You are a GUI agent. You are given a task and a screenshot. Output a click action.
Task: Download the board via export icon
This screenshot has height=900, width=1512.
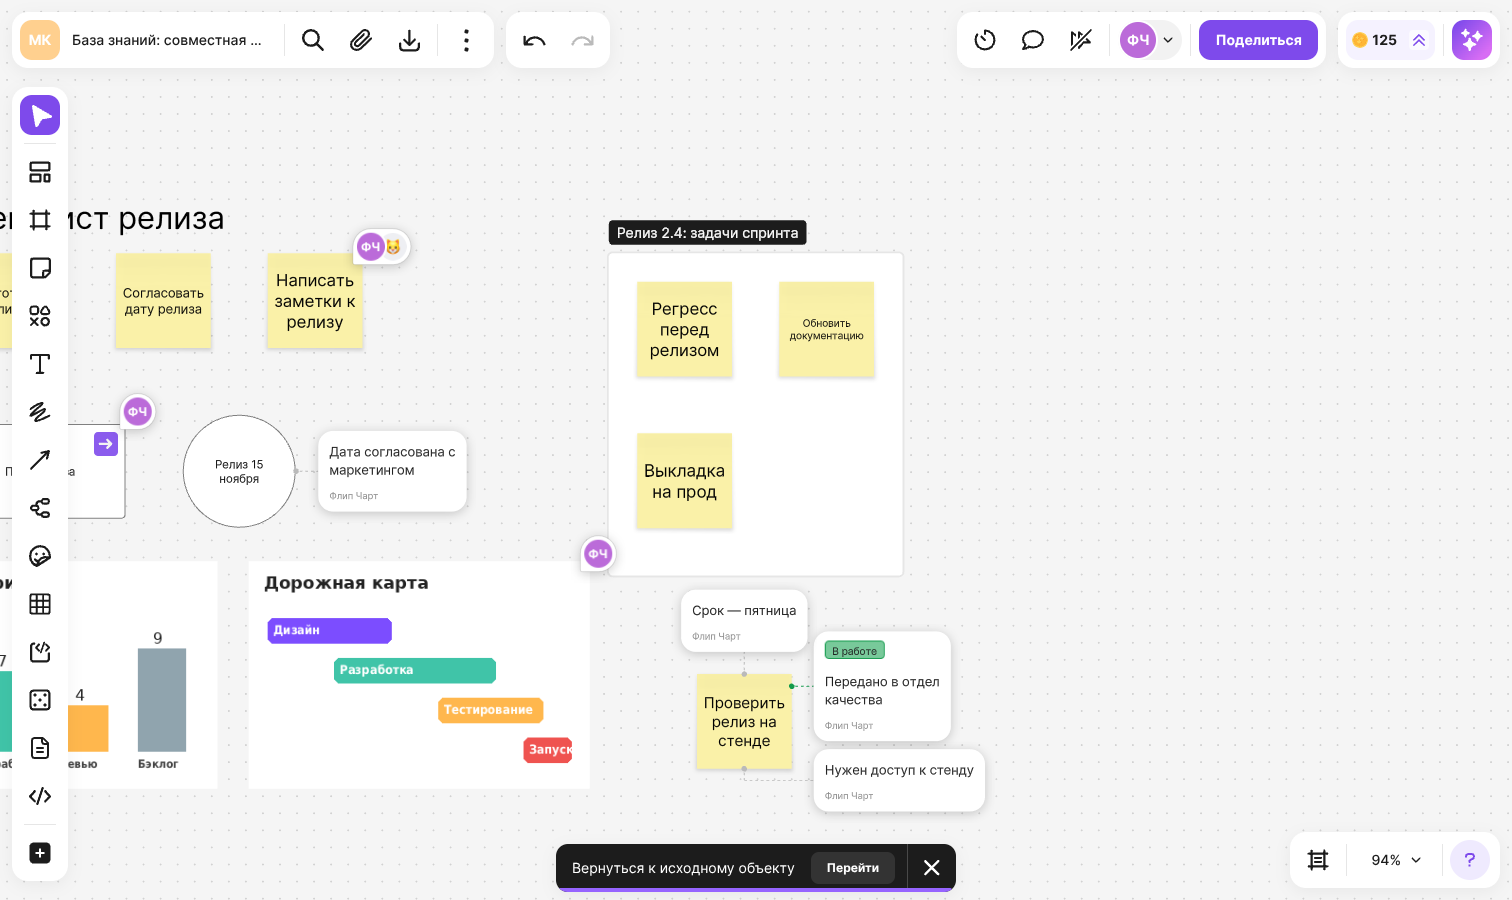409,40
